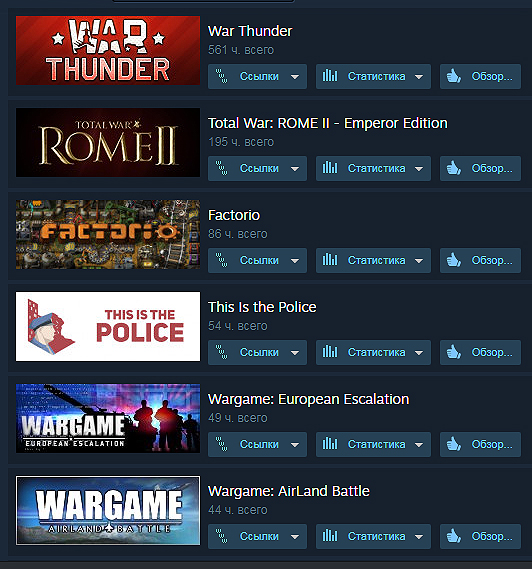The height and width of the screenshot is (569, 532).
Task: Expand the Статистика dropdown arrow for Total War: ROME II
Action: coord(419,169)
